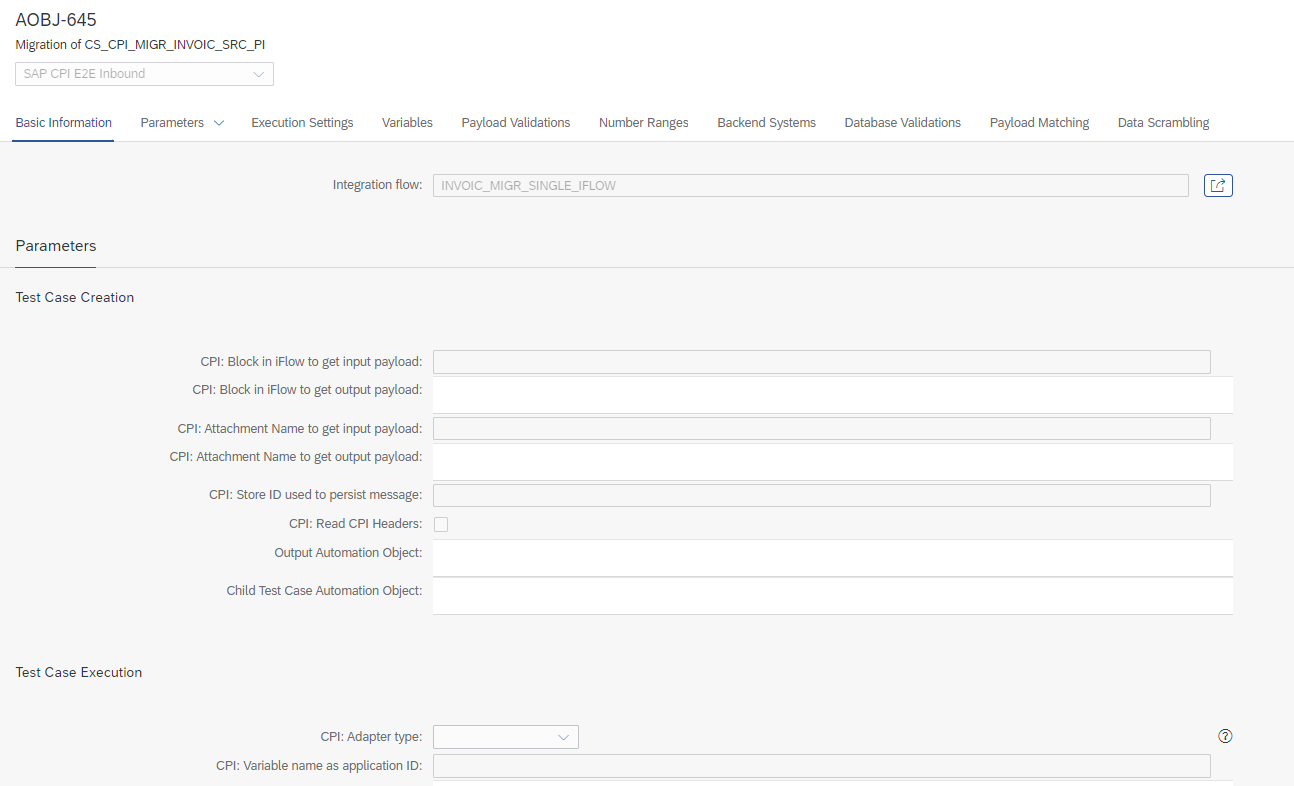Open the Variables tab
This screenshot has height=786, width=1294.
[407, 123]
